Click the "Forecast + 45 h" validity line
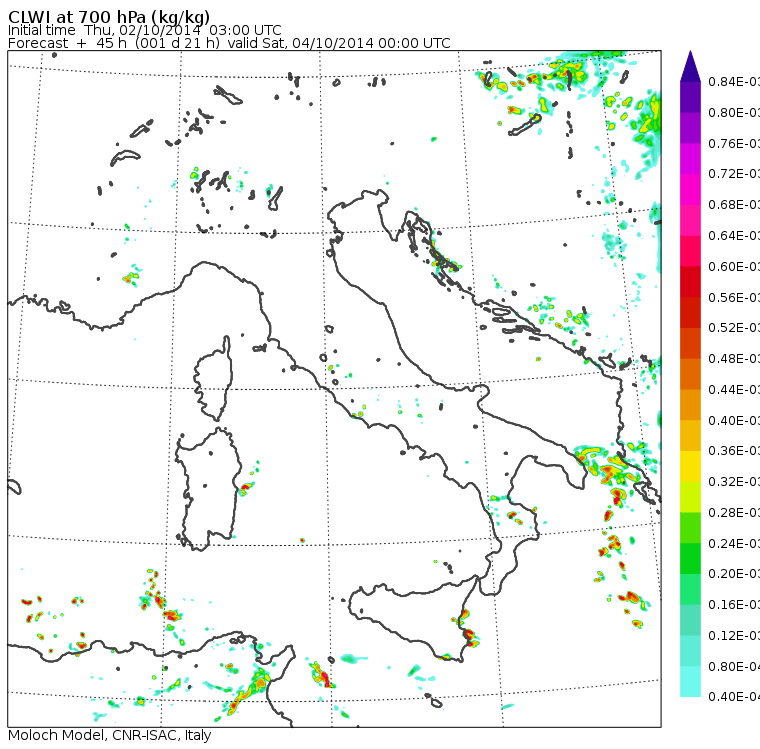 point(229,44)
